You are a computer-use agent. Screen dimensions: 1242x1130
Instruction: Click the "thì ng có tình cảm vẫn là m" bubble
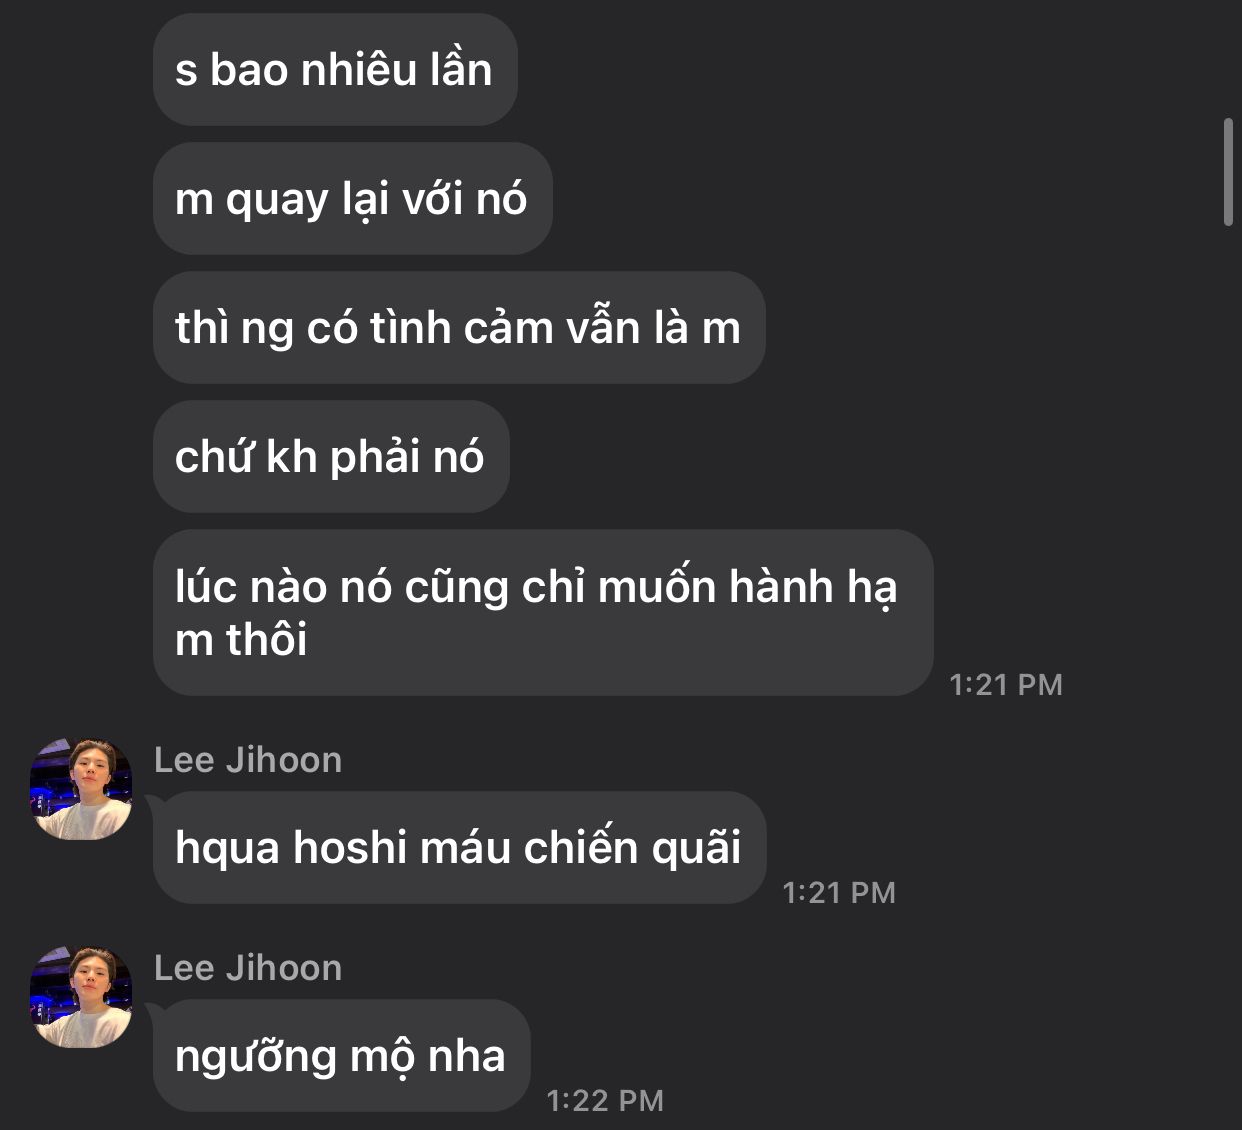click(x=459, y=328)
